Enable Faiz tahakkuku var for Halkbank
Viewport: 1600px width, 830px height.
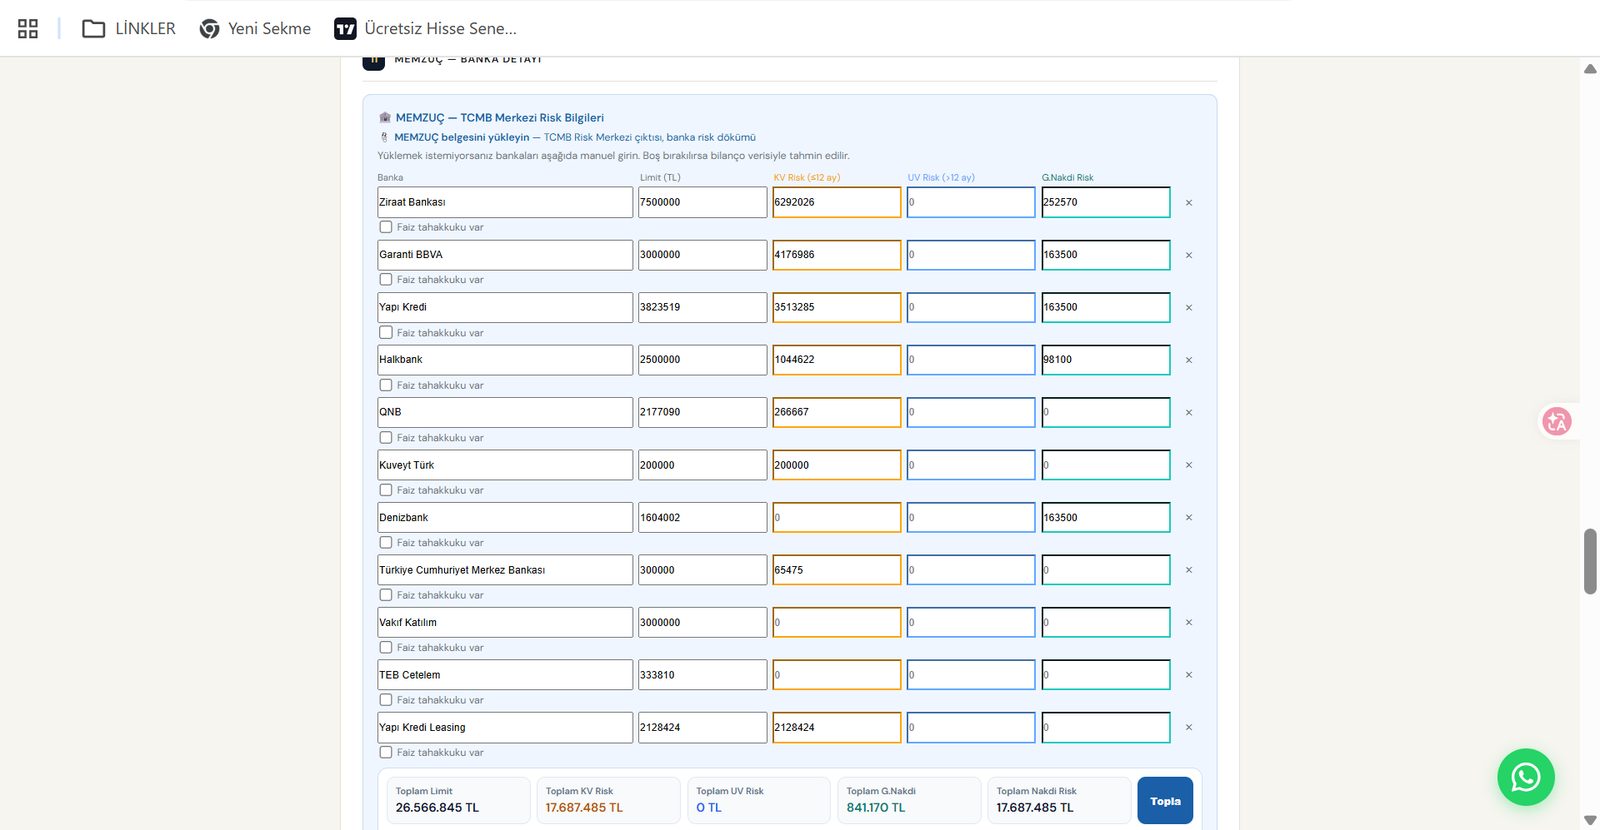click(386, 385)
